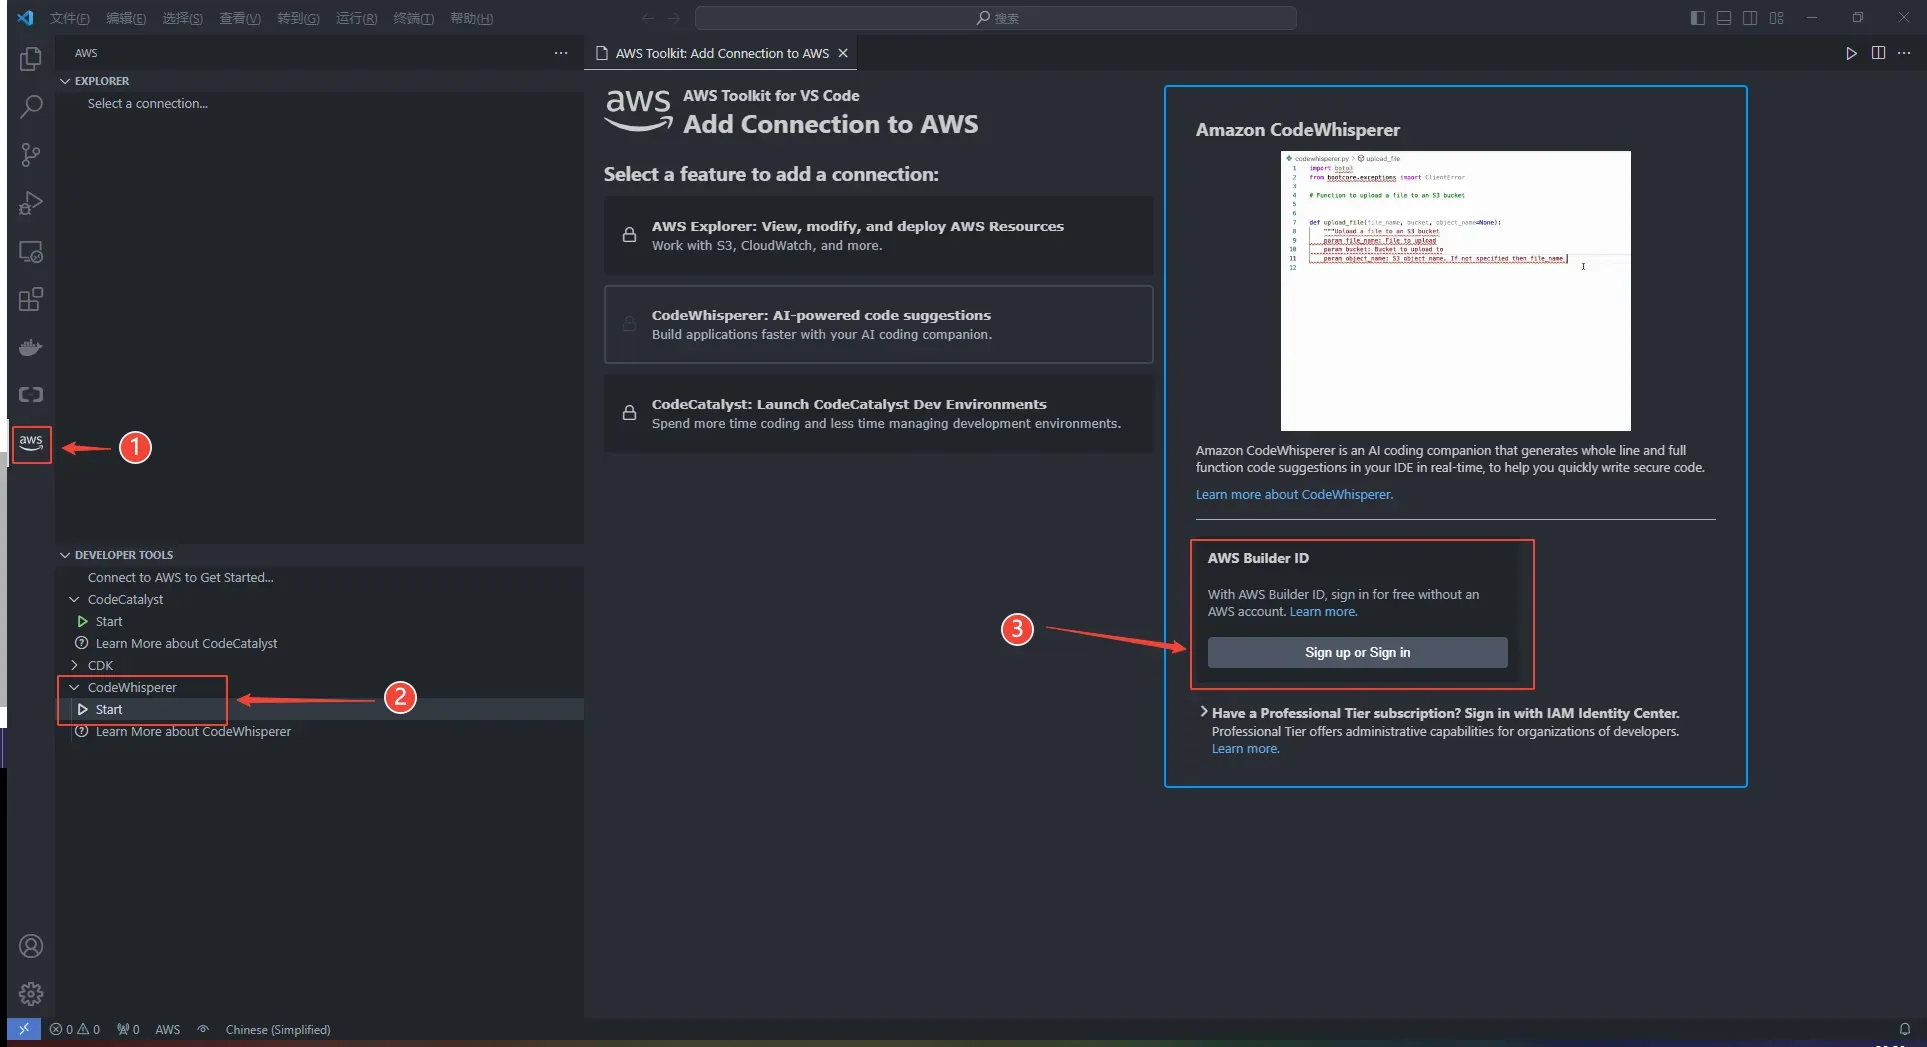The width and height of the screenshot is (1927, 1047).
Task: Click Connect to AWS to Get Started
Action: click(x=180, y=577)
